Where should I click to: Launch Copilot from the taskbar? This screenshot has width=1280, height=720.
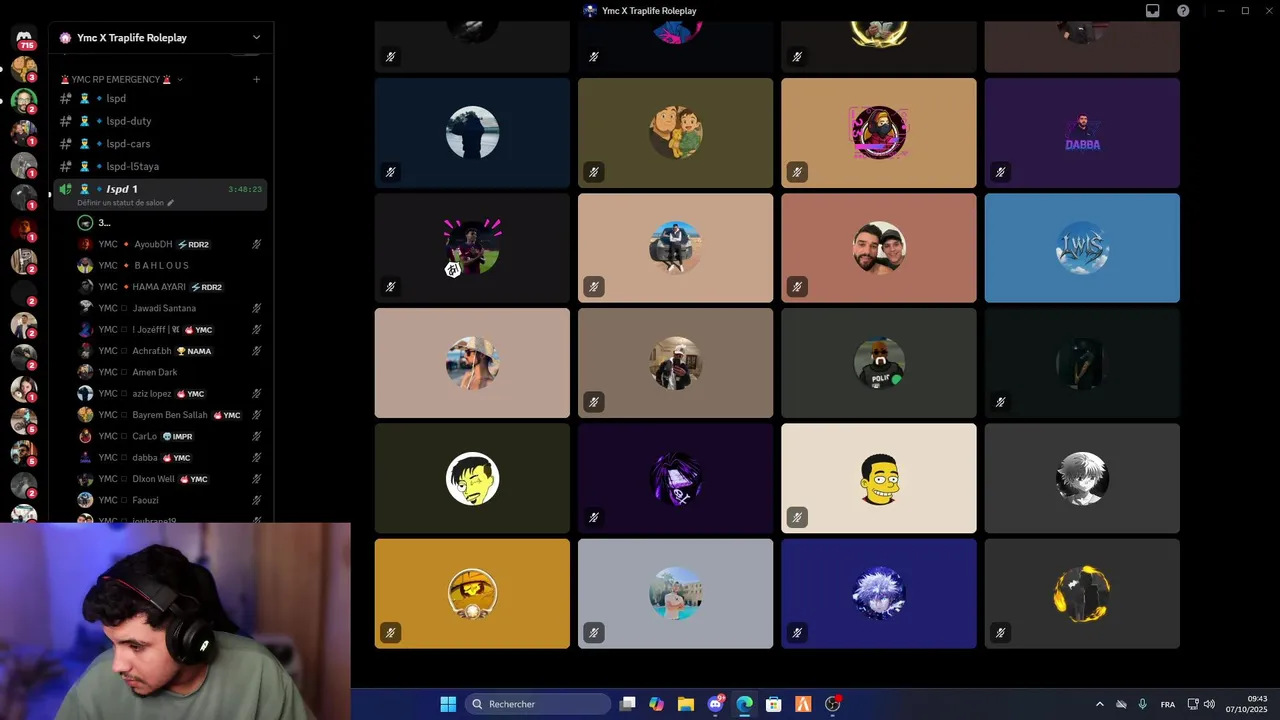(x=656, y=704)
